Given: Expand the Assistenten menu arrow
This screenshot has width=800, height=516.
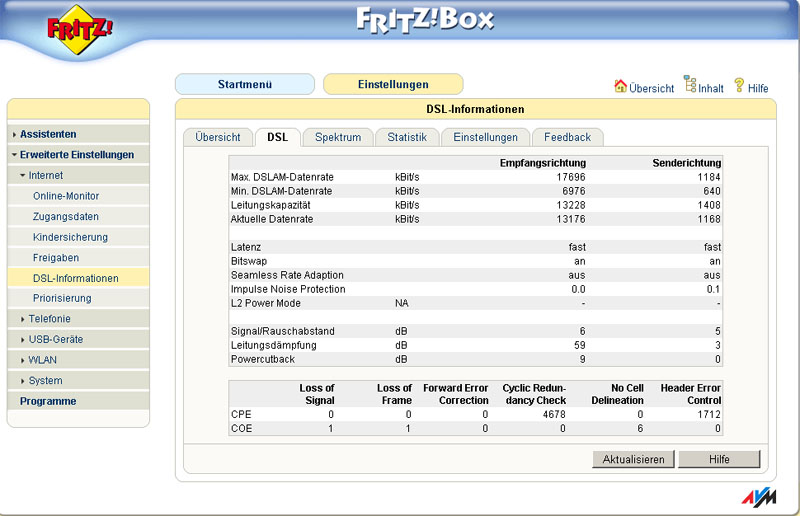Looking at the screenshot, I should coord(14,135).
